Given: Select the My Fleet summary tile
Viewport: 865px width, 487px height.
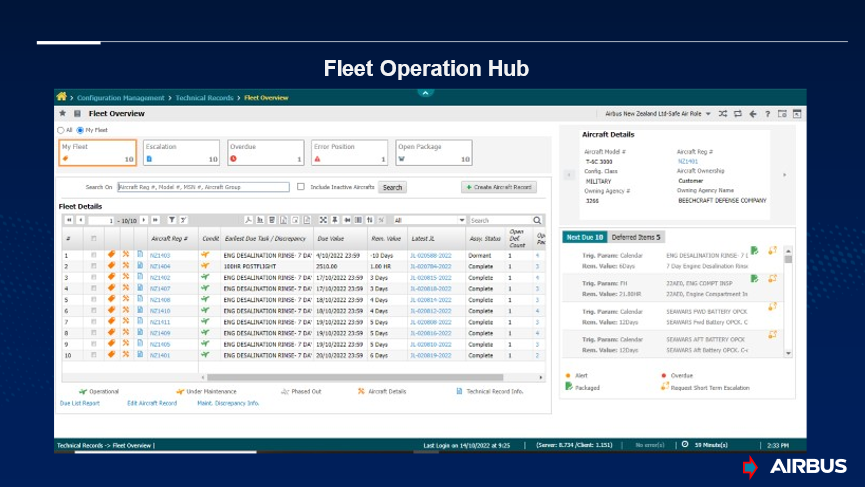Looking at the screenshot, I should point(98,152).
